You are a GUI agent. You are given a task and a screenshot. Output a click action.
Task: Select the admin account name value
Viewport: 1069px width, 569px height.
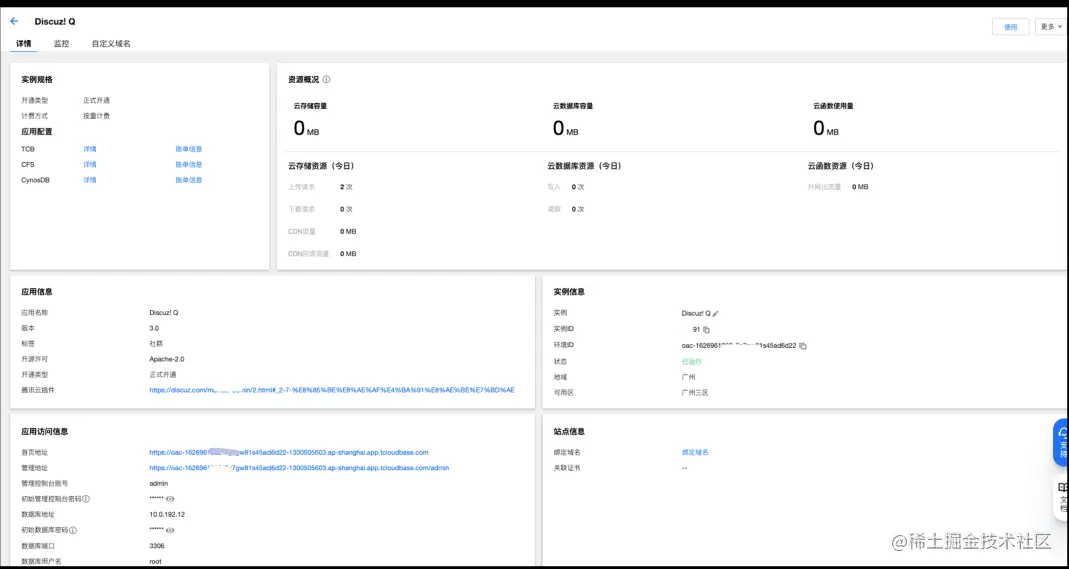click(x=159, y=484)
